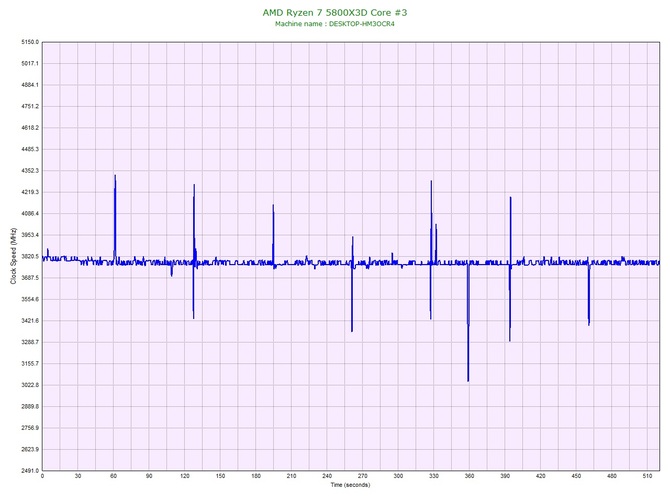Click the x-axis tick label 330
670x502 pixels.
click(x=434, y=476)
